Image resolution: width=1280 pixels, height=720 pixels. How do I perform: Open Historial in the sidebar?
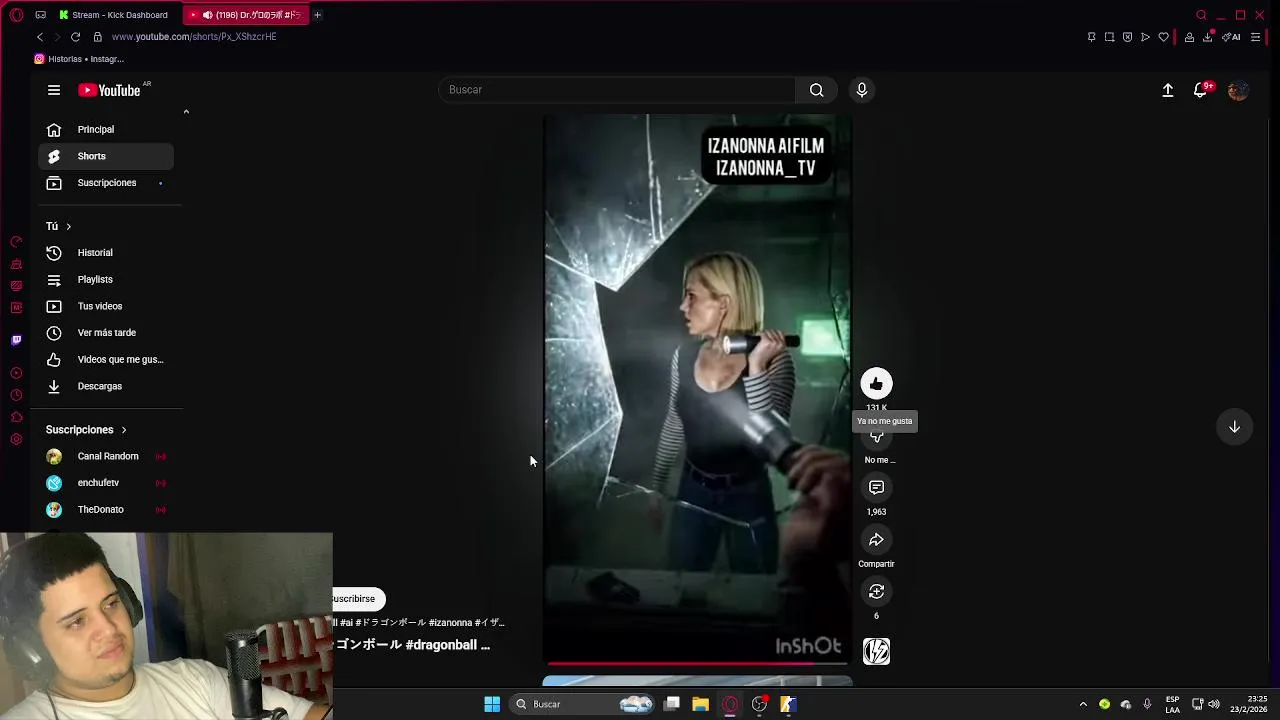click(x=106, y=253)
